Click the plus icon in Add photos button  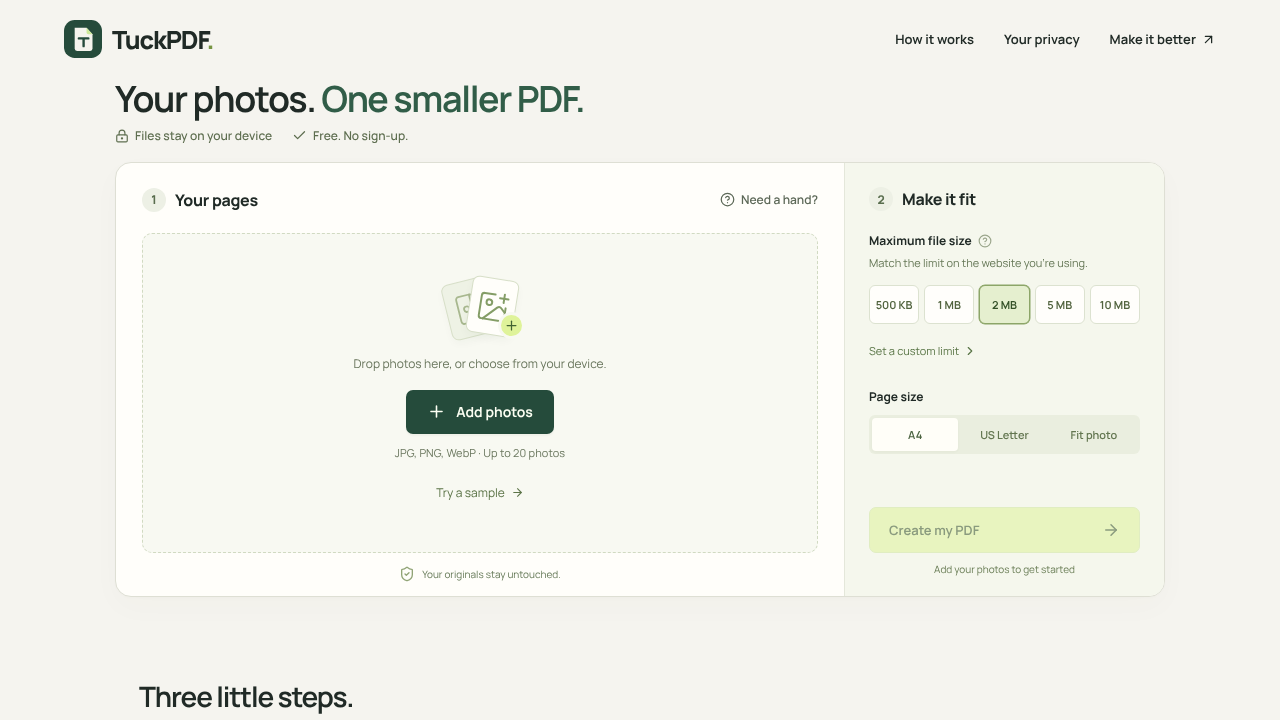pyautogui.click(x=436, y=412)
